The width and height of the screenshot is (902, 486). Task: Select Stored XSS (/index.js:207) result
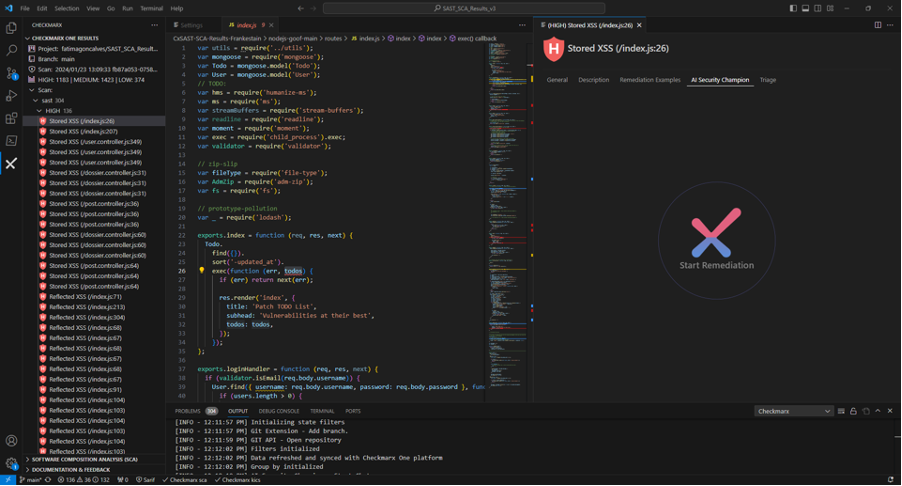coord(83,132)
